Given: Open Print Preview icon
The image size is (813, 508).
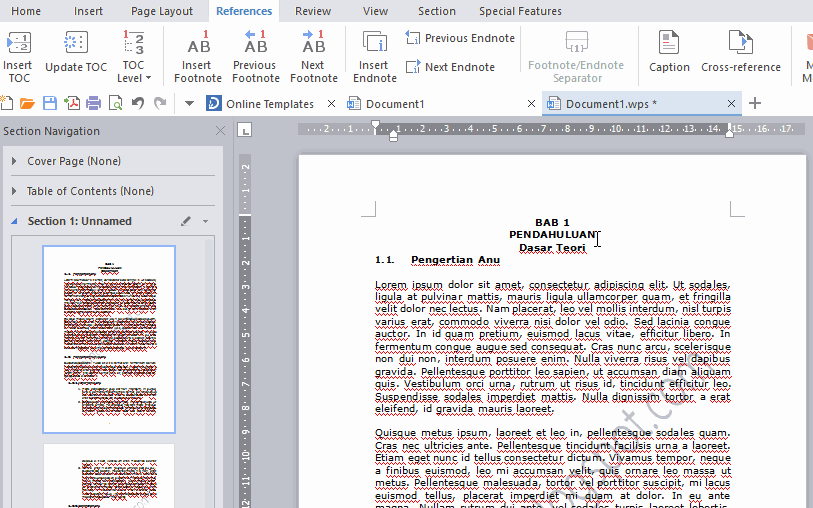Looking at the screenshot, I should click(116, 103).
